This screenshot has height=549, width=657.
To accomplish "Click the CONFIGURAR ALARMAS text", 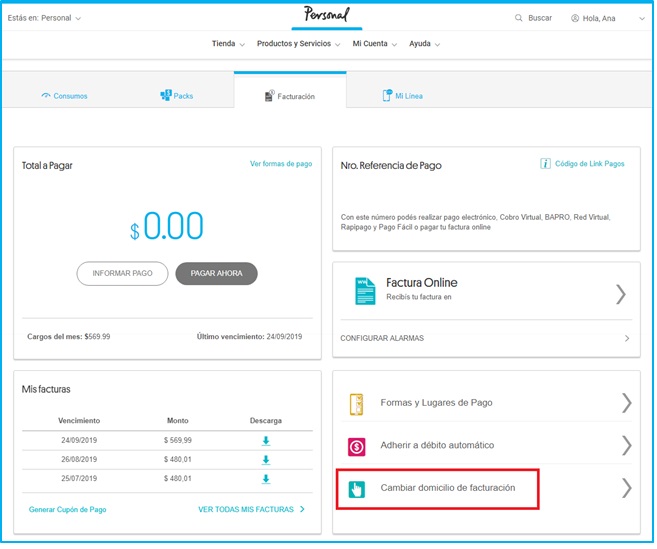I will click(384, 340).
